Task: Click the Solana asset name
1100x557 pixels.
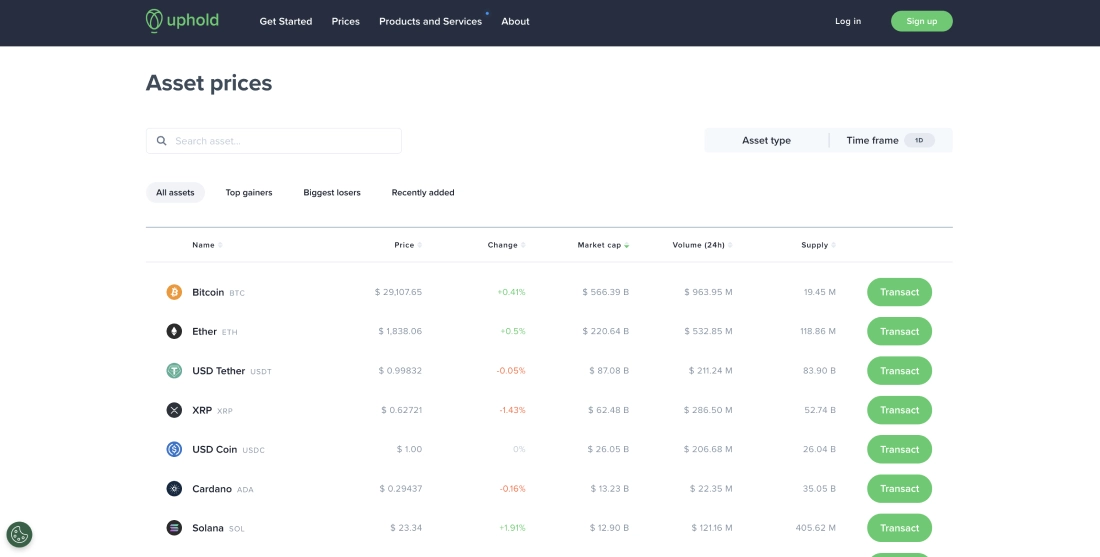Action: tap(208, 528)
